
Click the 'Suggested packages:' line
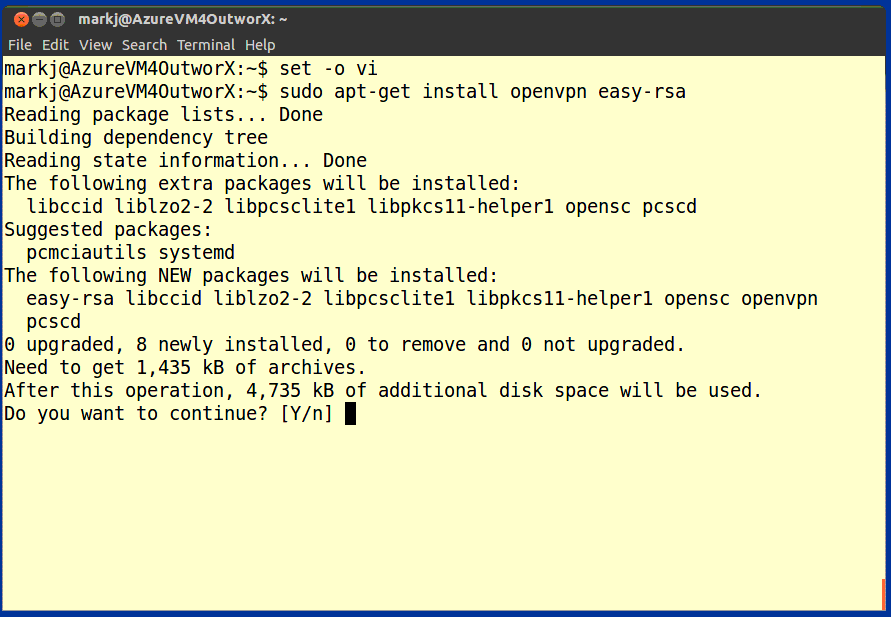tap(108, 229)
